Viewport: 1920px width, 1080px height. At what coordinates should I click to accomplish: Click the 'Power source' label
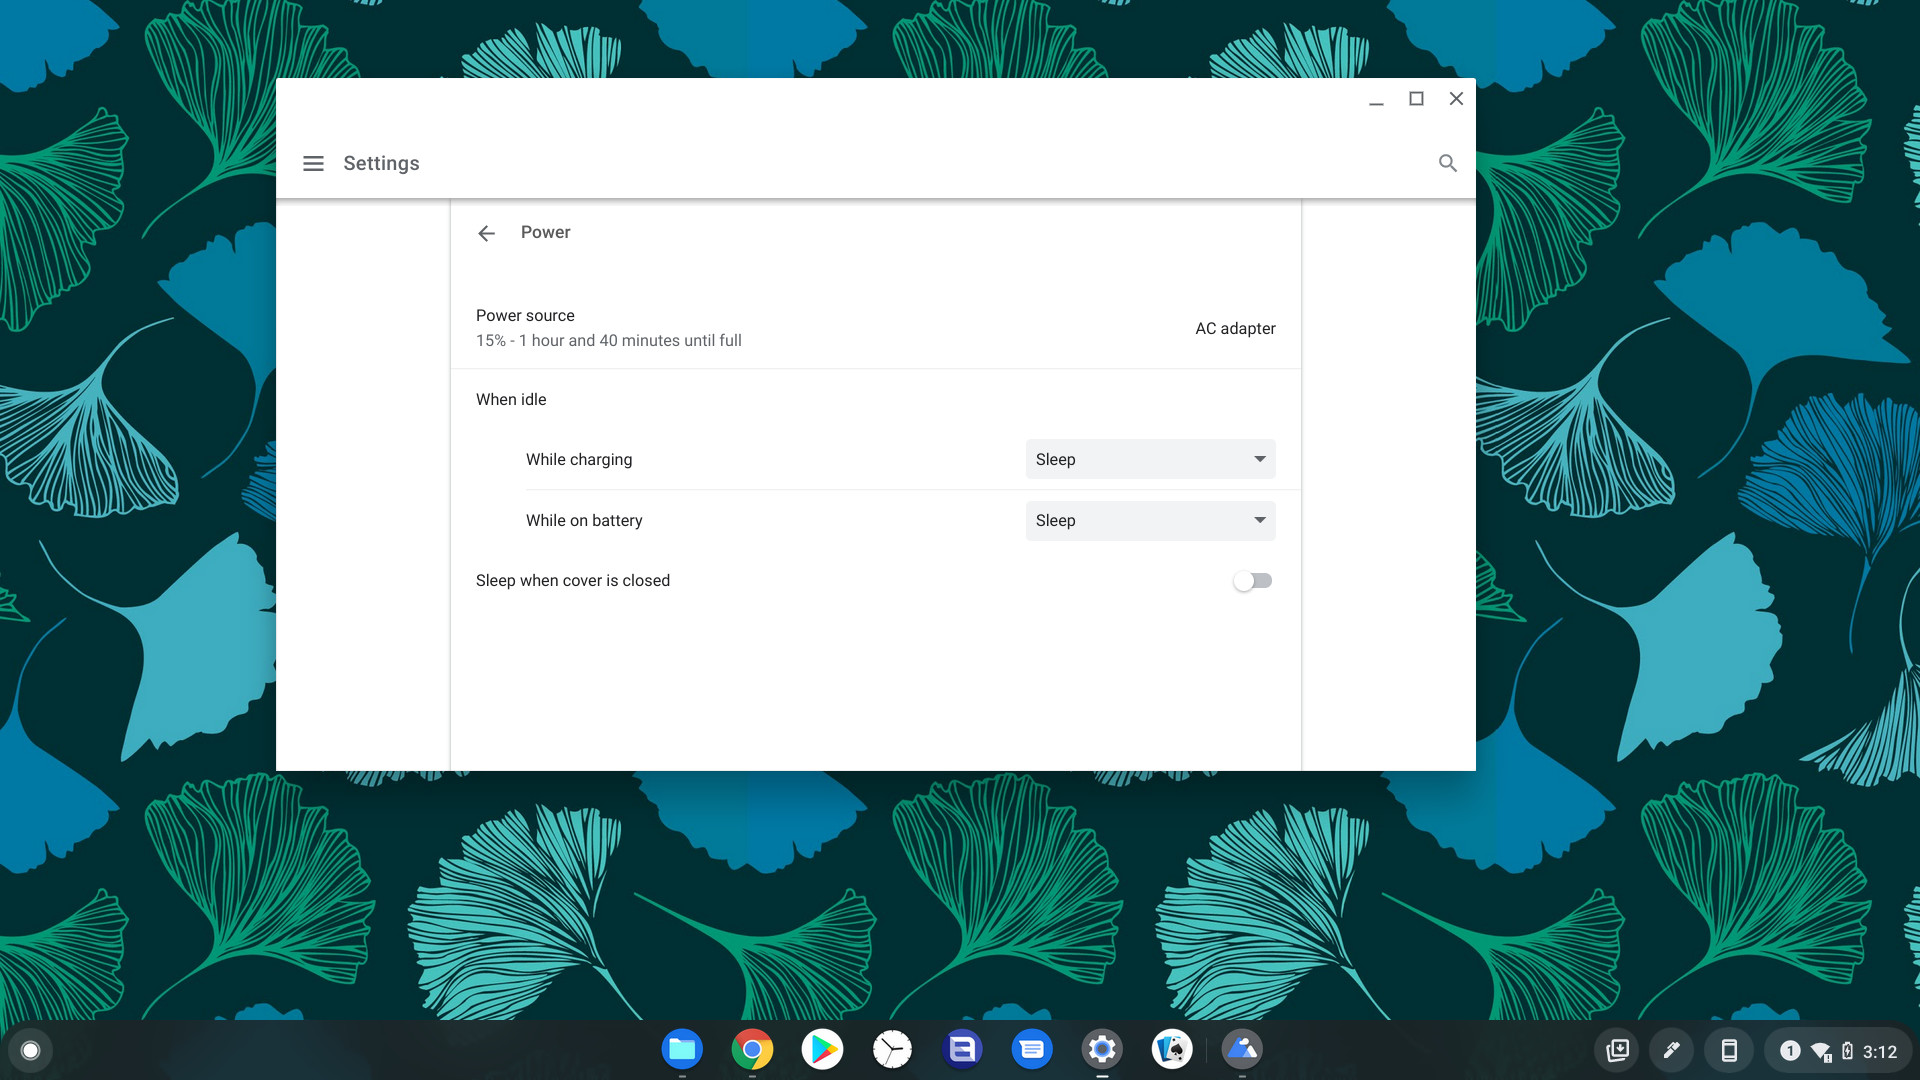tap(525, 315)
